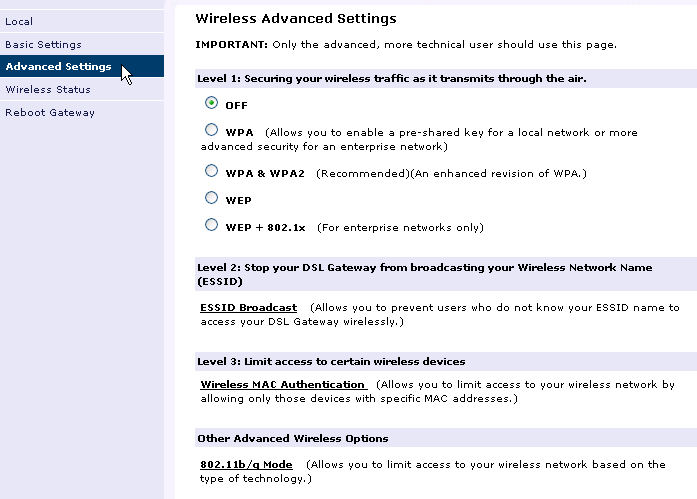Click the Wireless Advanced Settings heading
The height and width of the screenshot is (499, 697).
(296, 18)
